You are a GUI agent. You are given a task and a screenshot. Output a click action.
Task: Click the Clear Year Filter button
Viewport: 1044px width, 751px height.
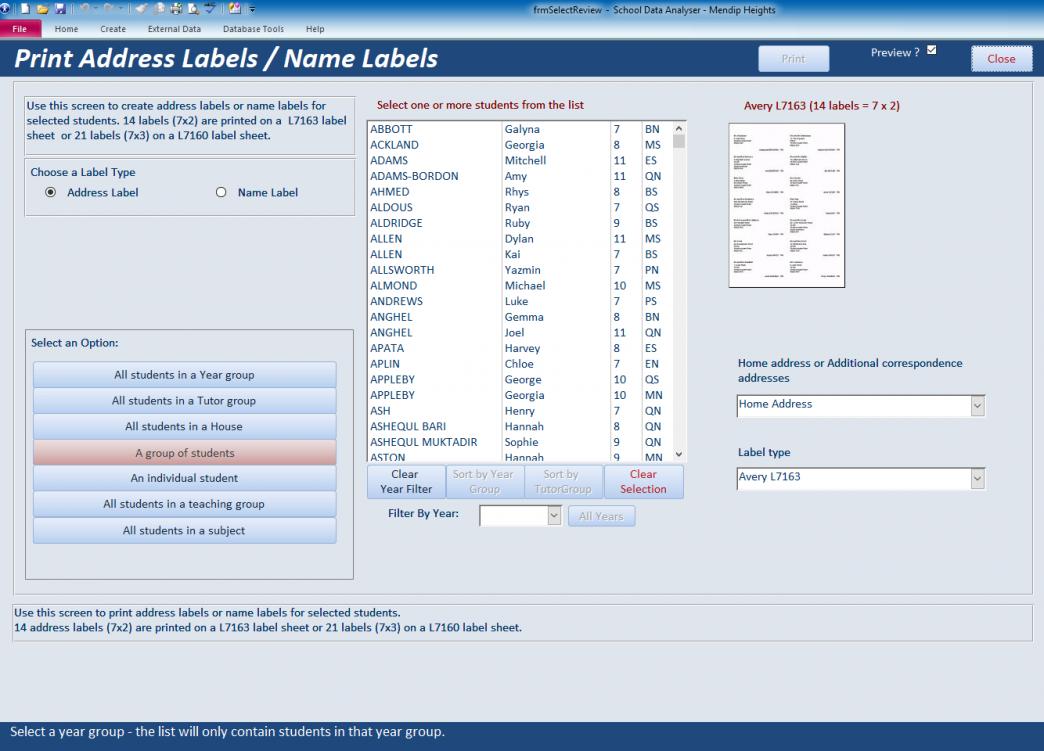pos(406,481)
